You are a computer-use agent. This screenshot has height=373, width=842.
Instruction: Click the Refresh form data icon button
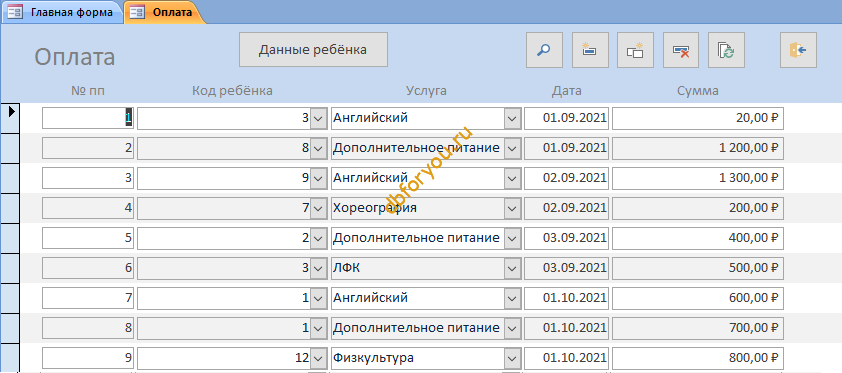pos(727,50)
